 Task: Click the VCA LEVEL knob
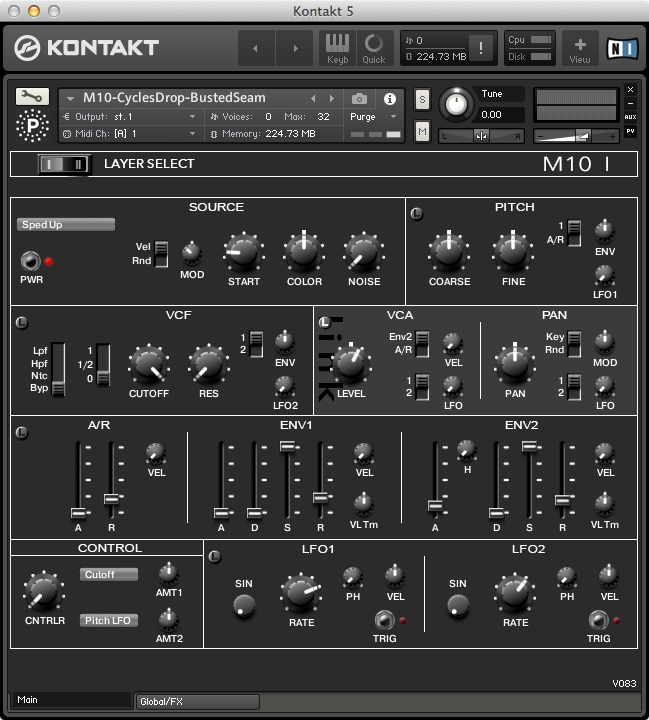click(351, 365)
